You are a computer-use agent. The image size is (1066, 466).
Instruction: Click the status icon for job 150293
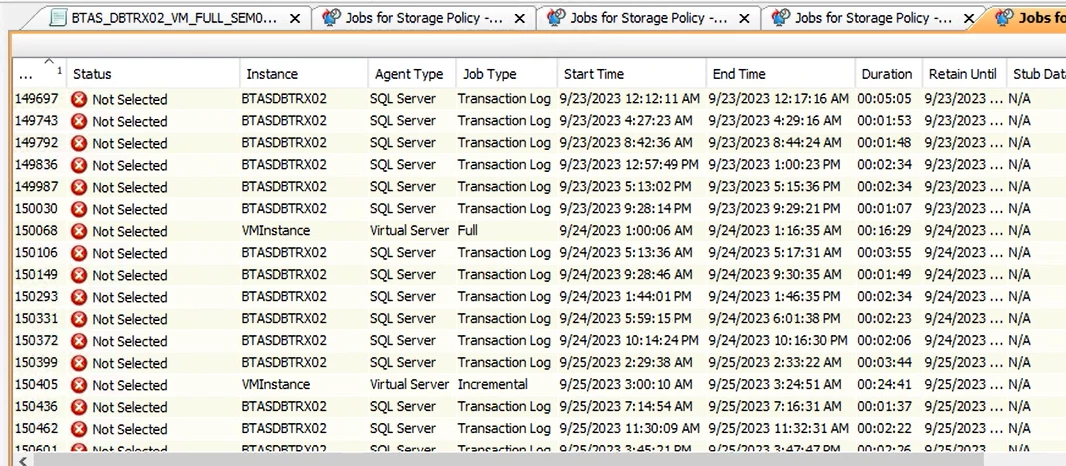point(79,298)
